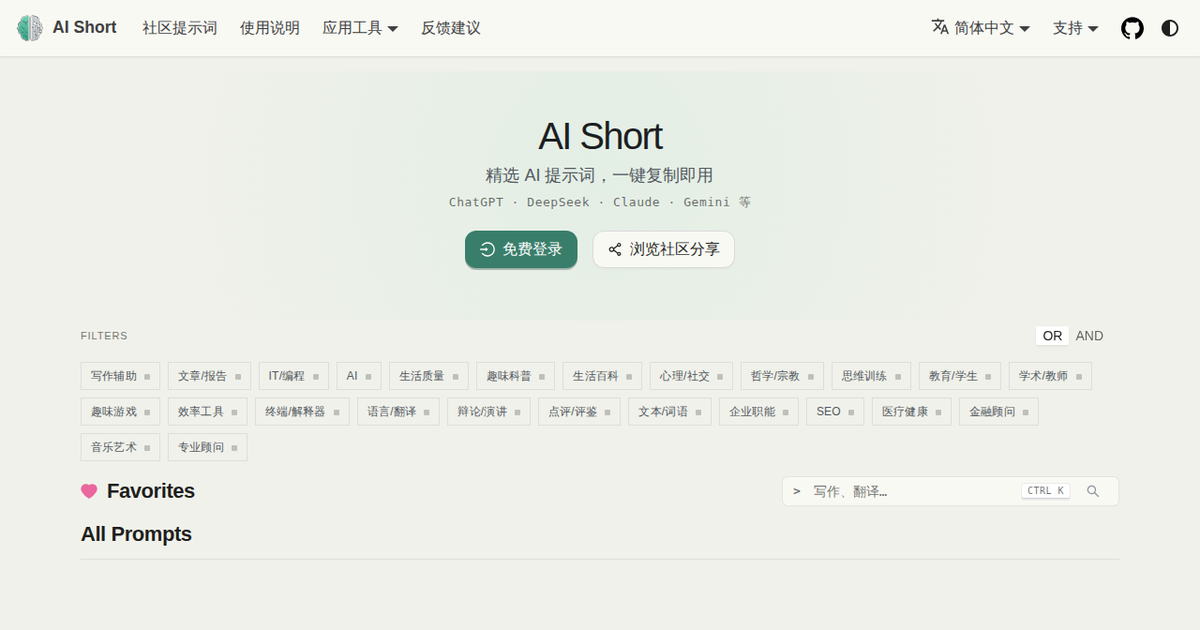This screenshot has width=1200, height=630.
Task: Click the search magnifier icon
Action: point(1093,491)
